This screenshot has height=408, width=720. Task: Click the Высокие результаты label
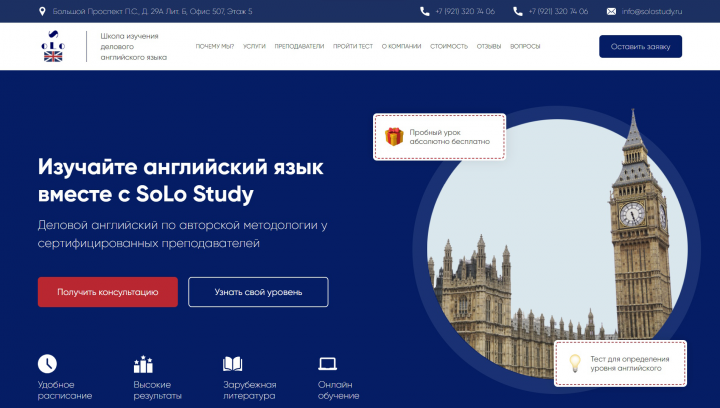158,390
